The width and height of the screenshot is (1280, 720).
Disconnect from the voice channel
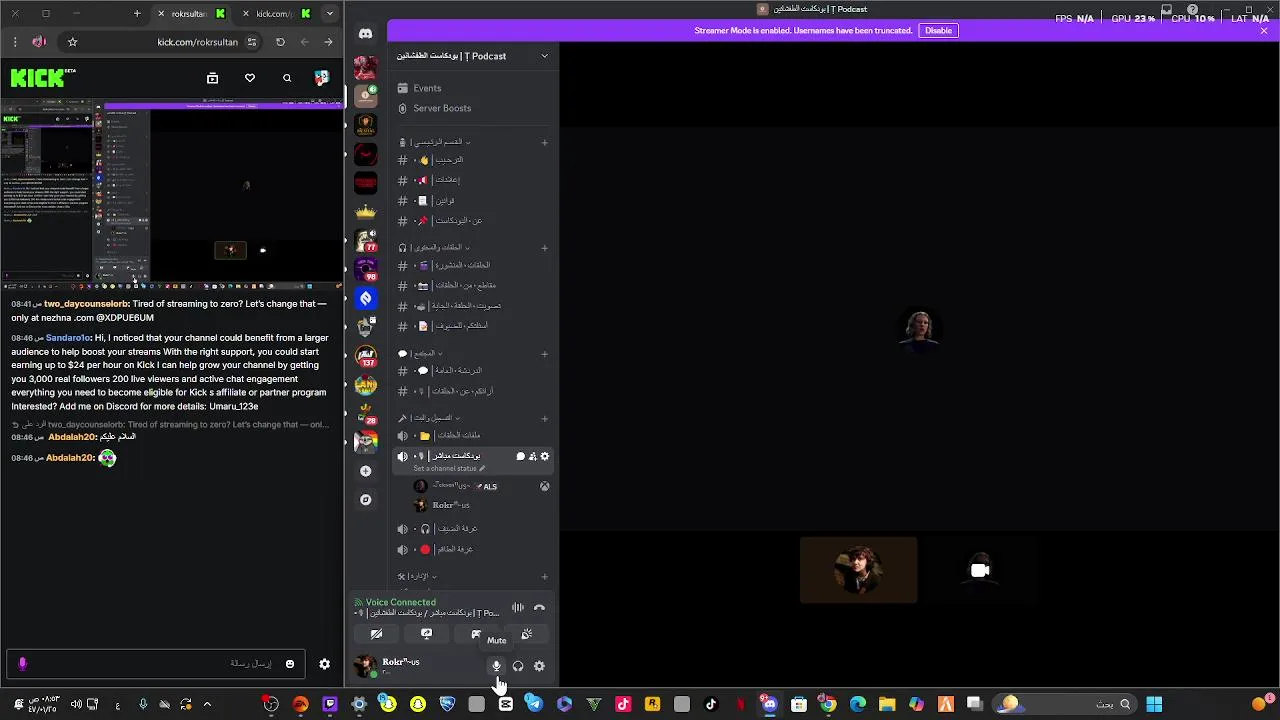[539, 607]
